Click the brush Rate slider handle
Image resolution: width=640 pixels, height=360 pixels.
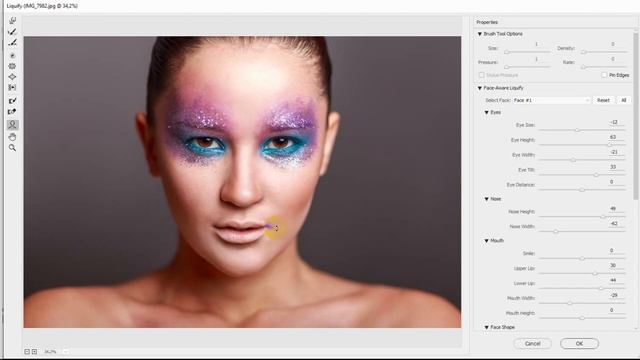tap(584, 67)
